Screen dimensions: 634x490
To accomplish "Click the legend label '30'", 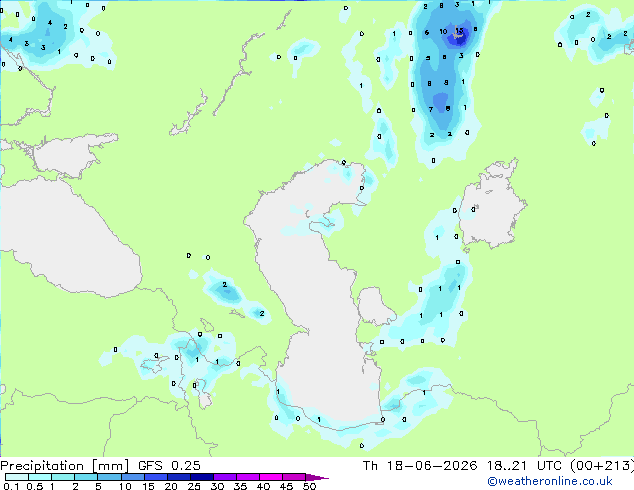I will point(217,486).
